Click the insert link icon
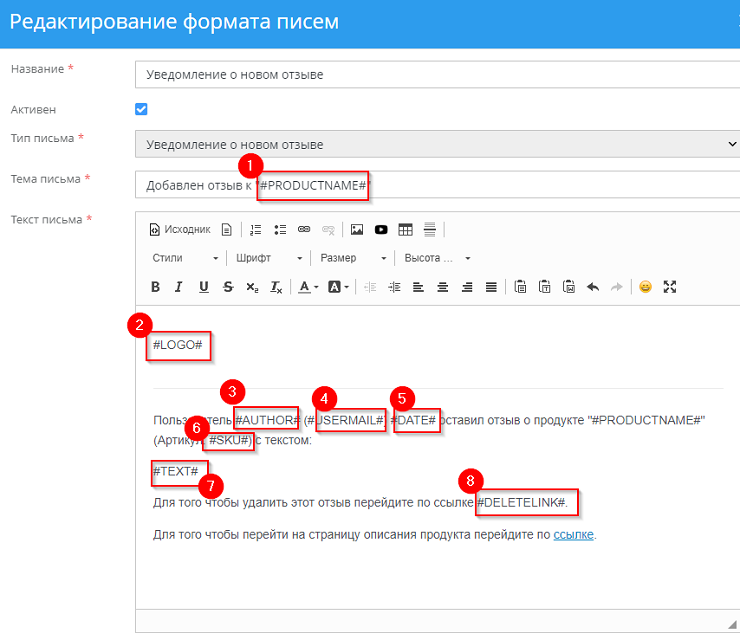Image resolution: width=740 pixels, height=640 pixels. coord(304,229)
